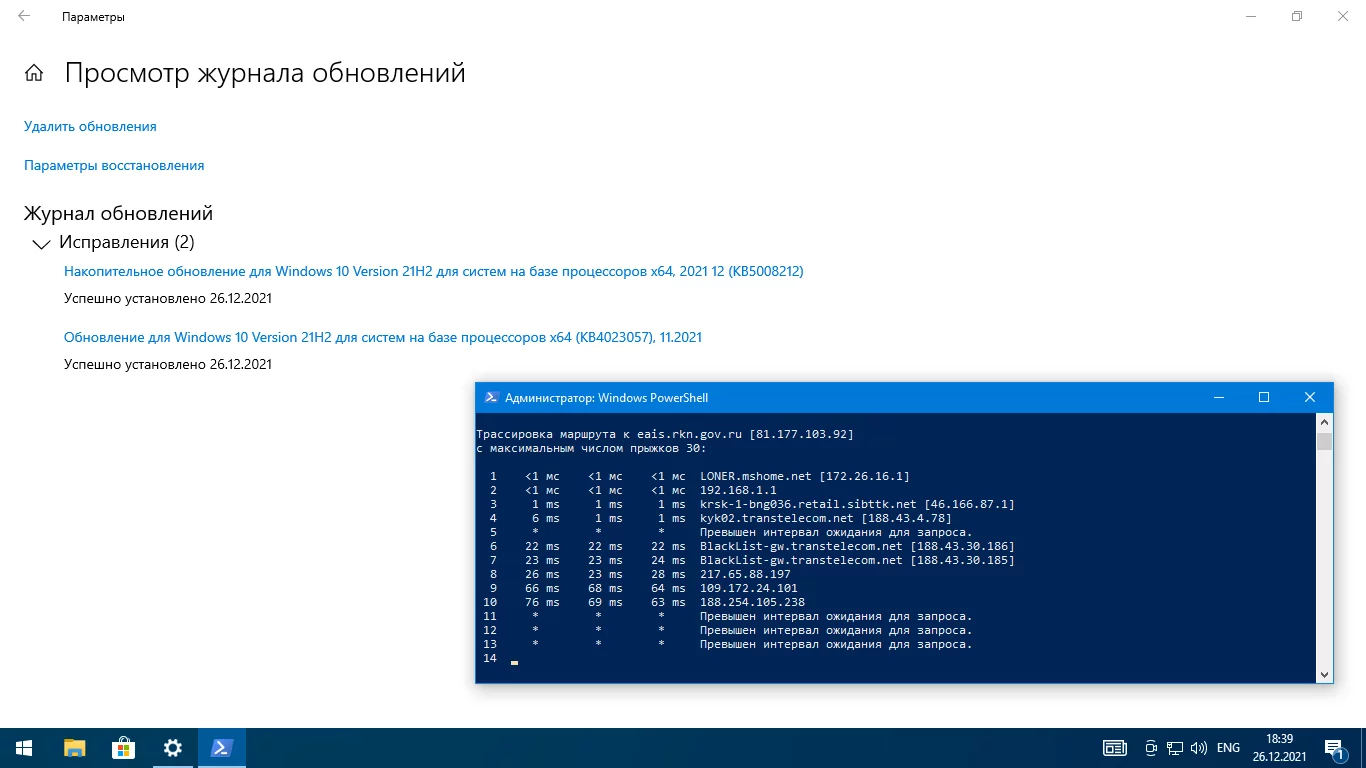
Task: Click the Трассировка маршрута к eais.rkn.gov.ru line
Action: click(665, 434)
